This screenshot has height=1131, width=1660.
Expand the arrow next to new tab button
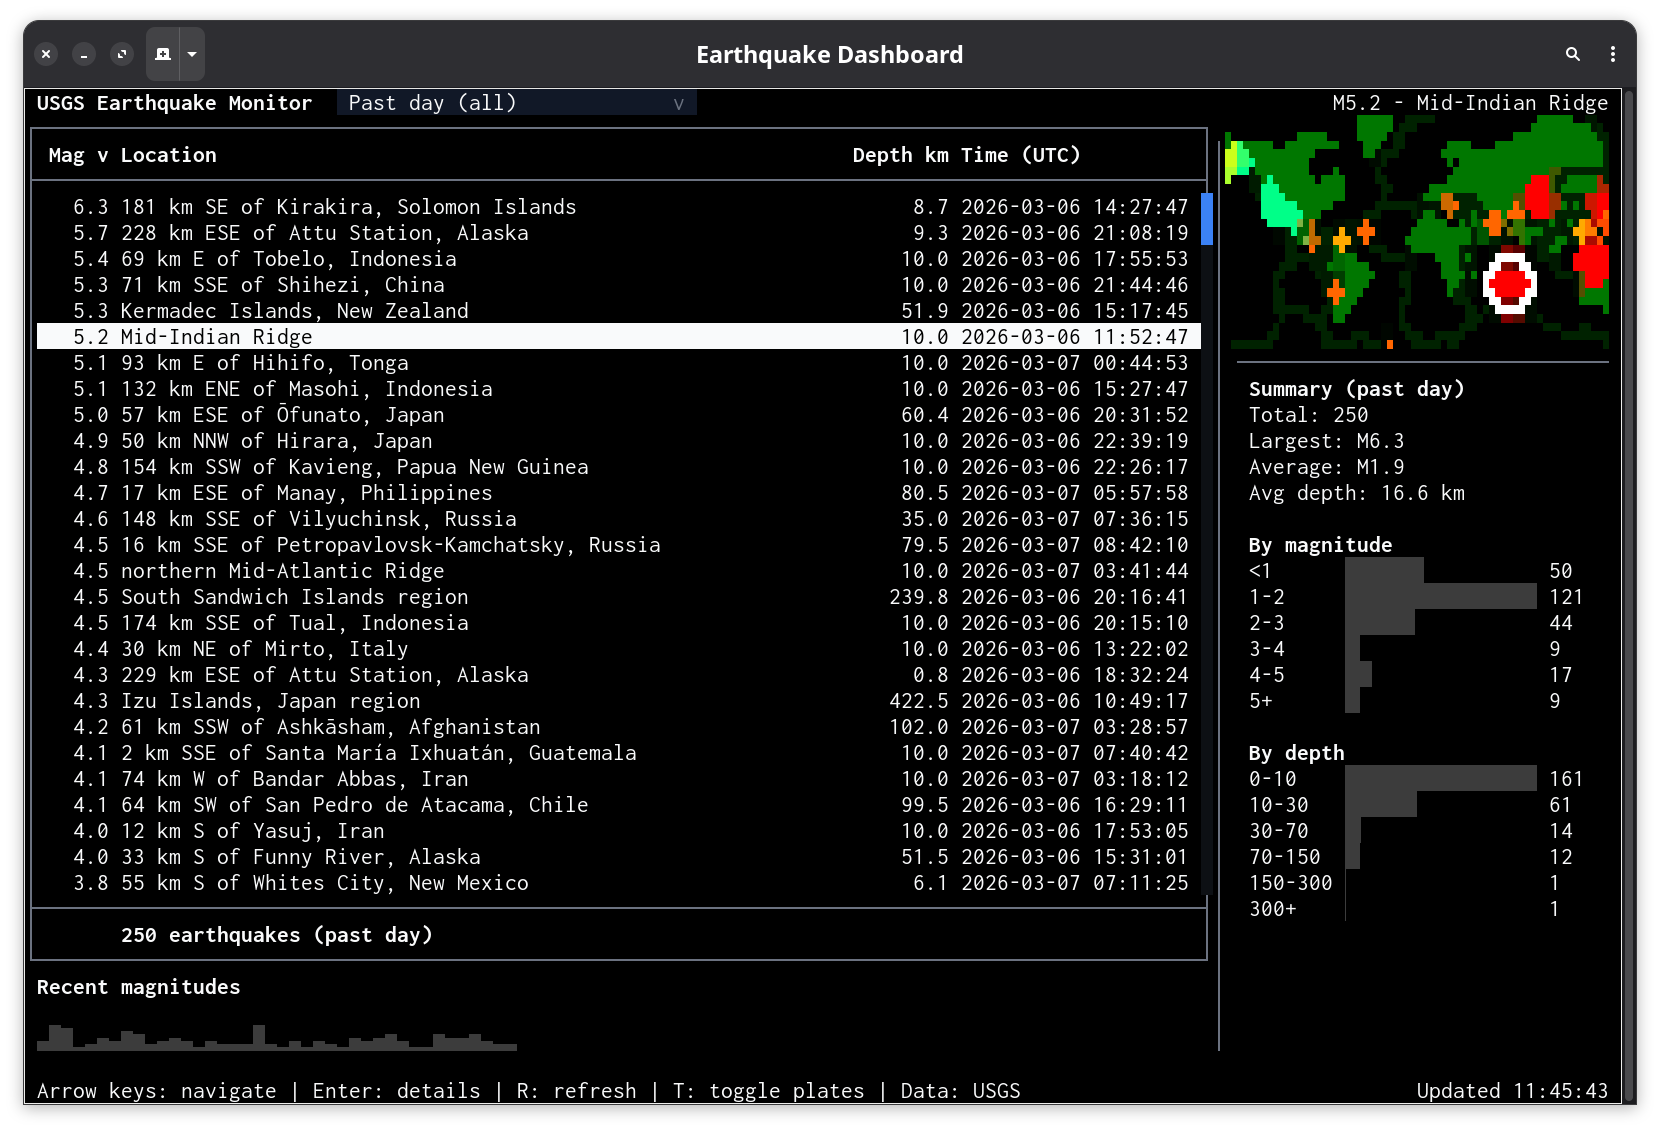coord(192,54)
